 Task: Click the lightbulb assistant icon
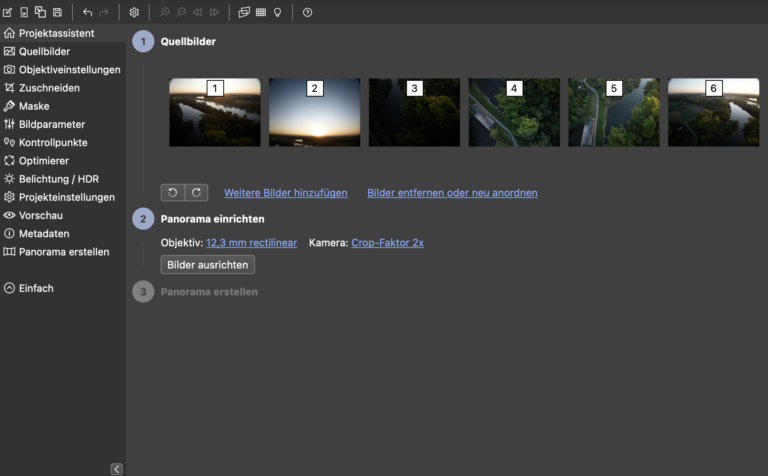(x=278, y=12)
